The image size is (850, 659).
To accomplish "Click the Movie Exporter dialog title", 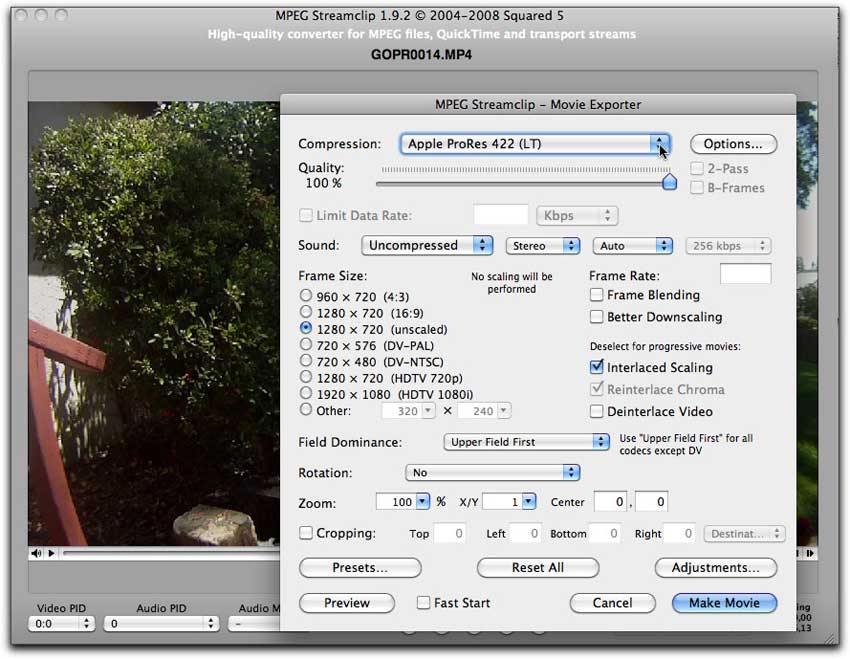I will pyautogui.click(x=538, y=105).
